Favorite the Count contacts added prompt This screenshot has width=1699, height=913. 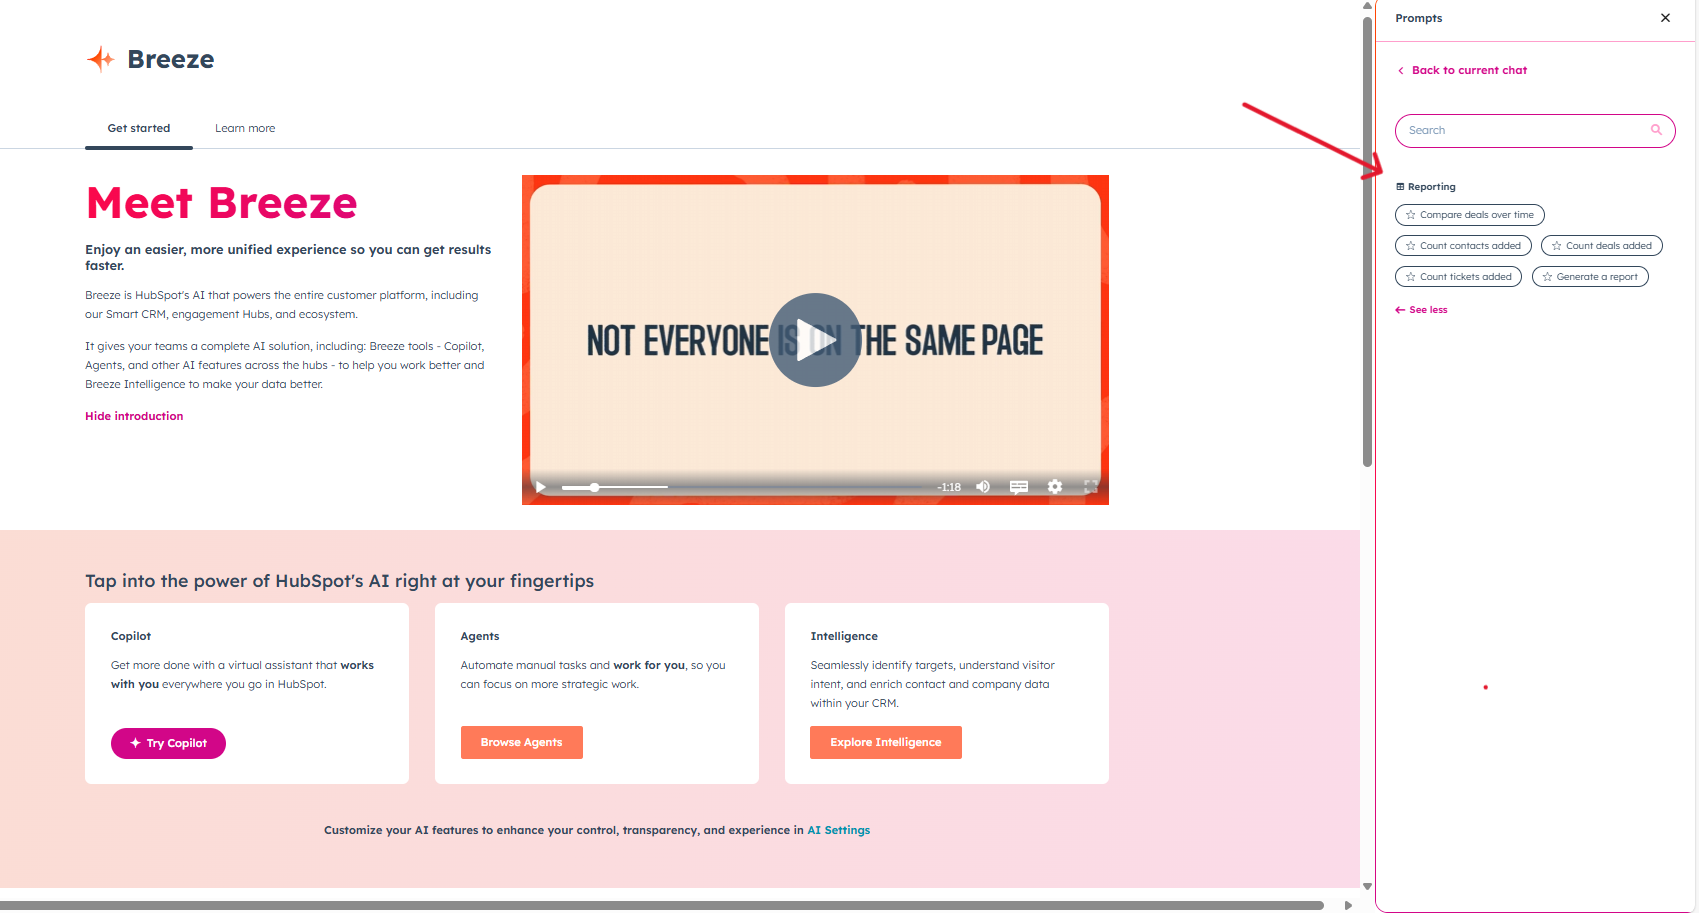pyautogui.click(x=1410, y=245)
